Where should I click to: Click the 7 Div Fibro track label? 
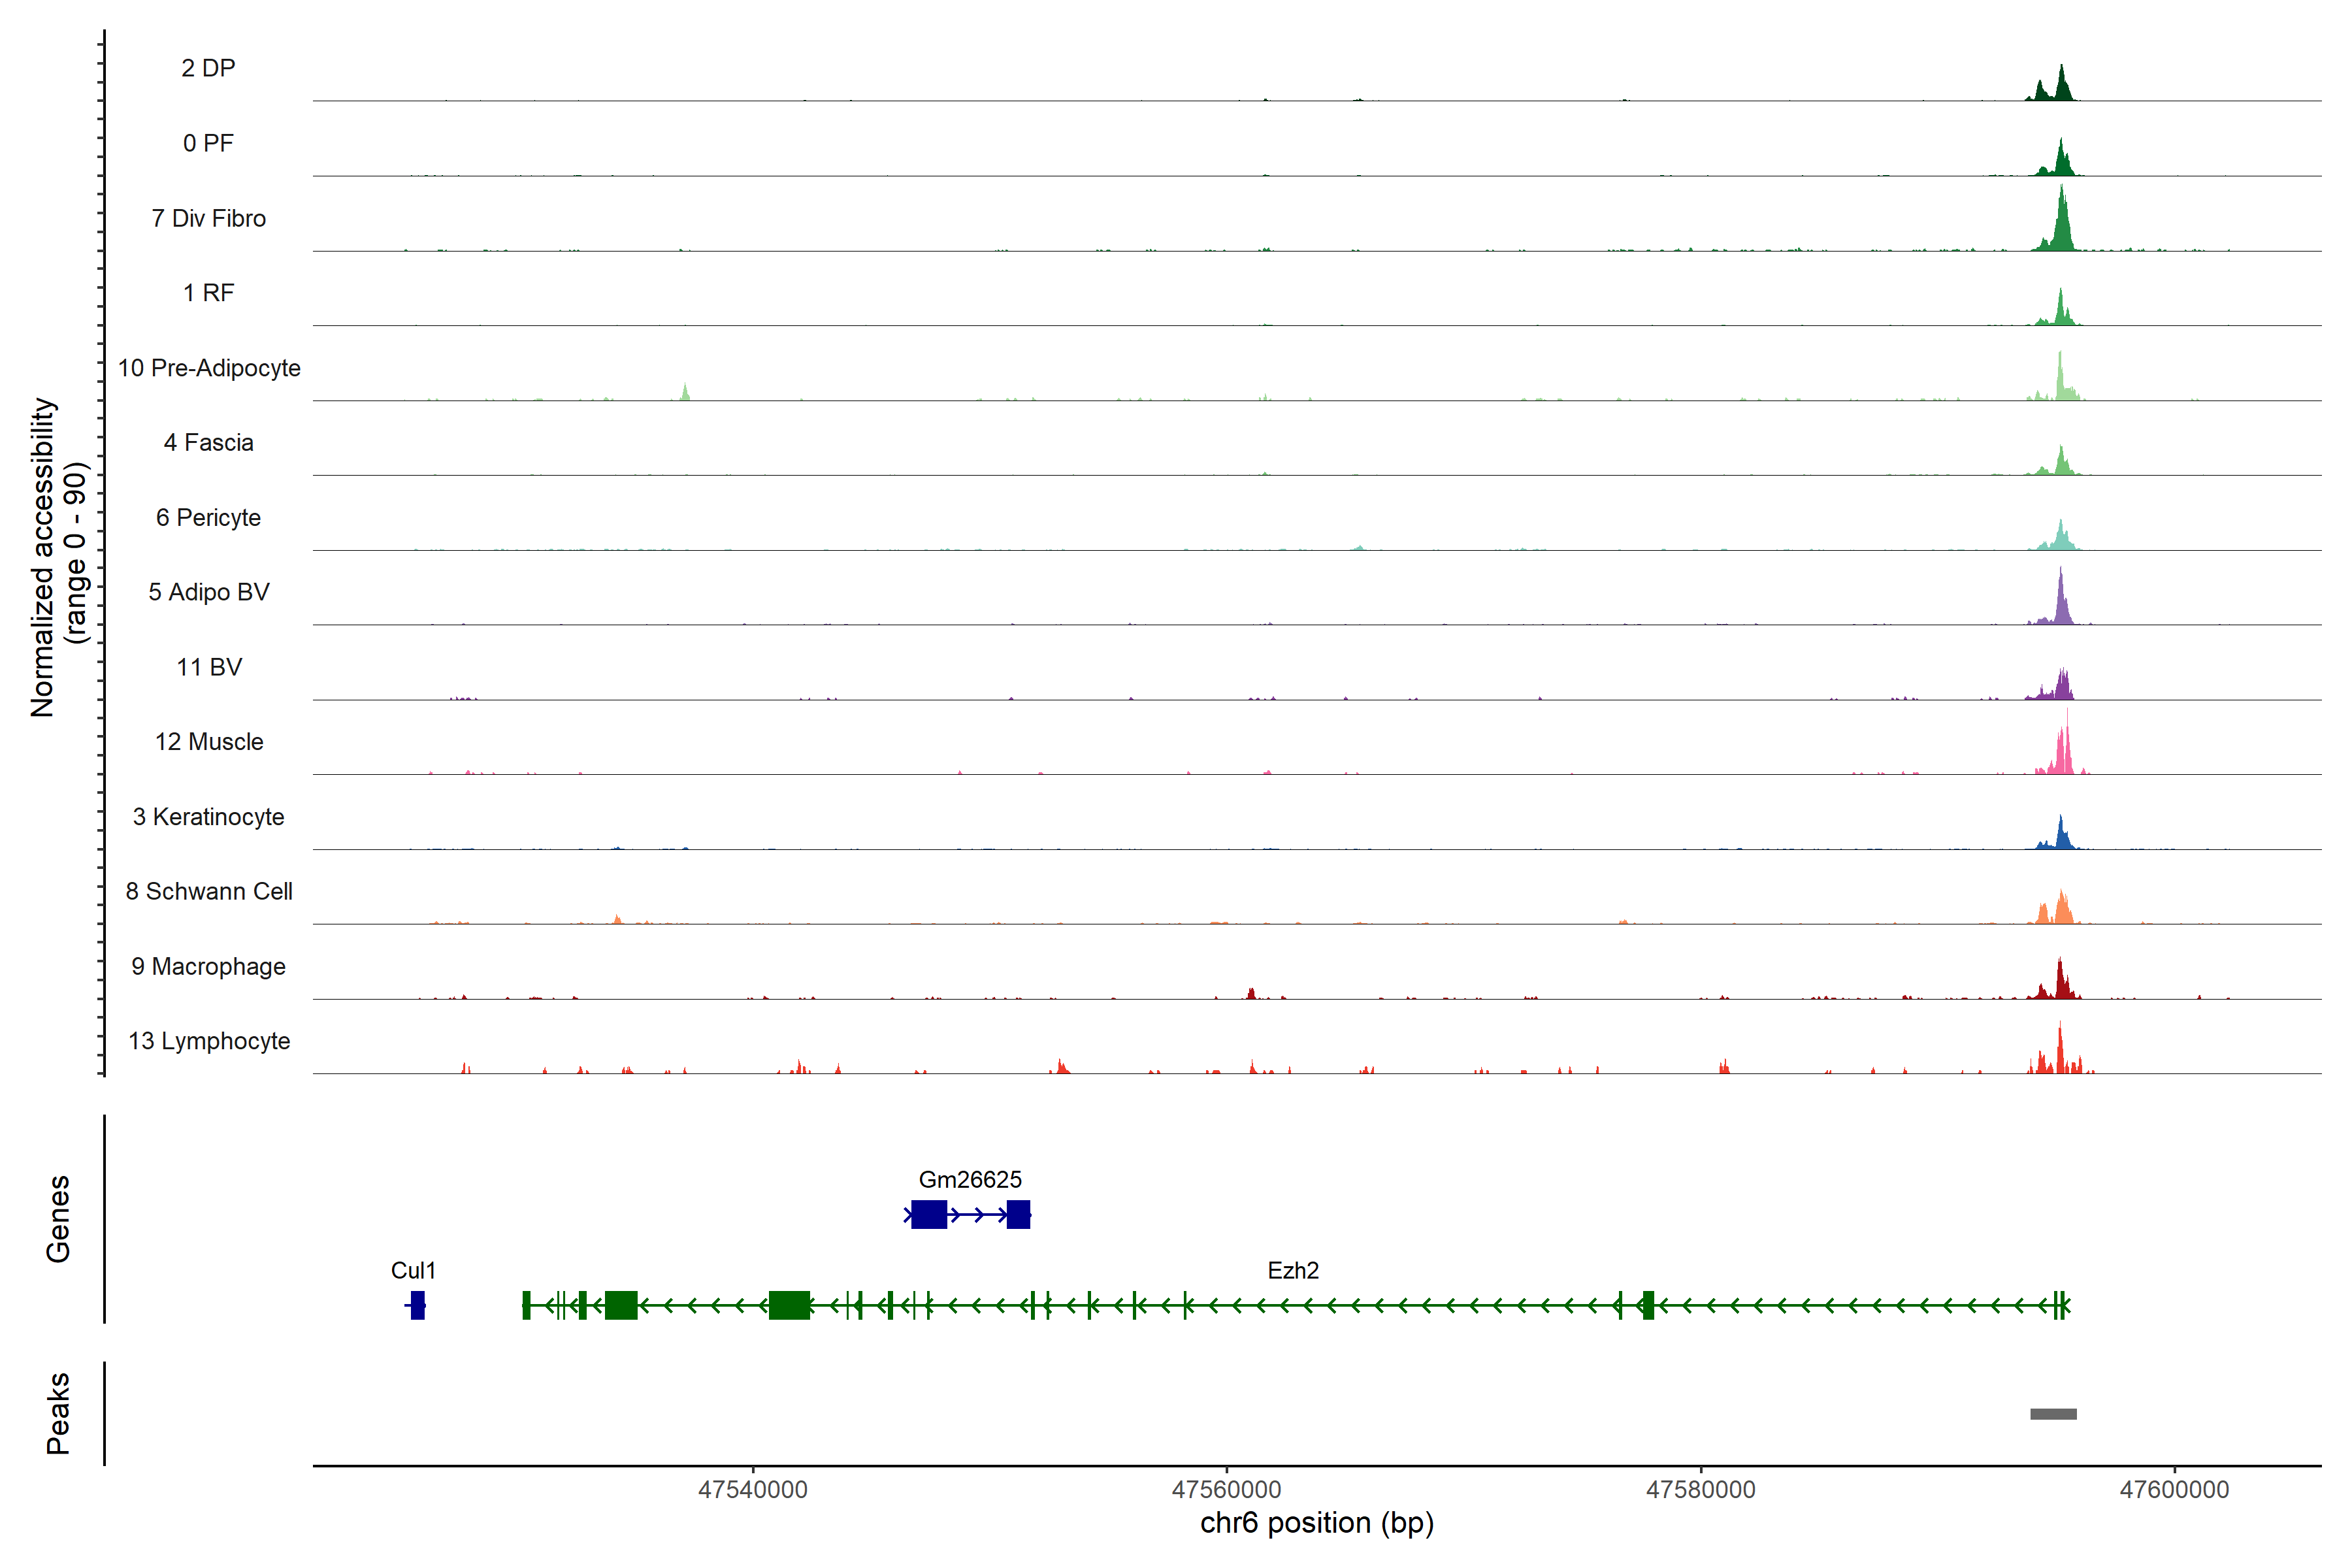point(208,218)
